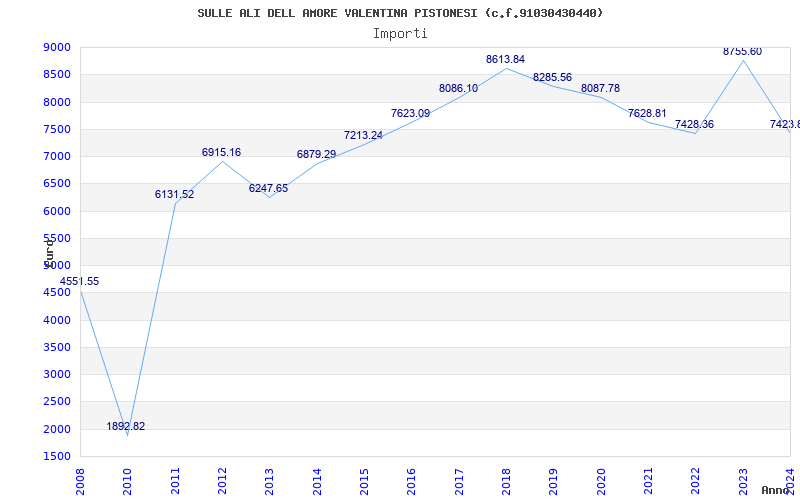The image size is (800, 500).
Task: Select the 6879.29 data label
Action: coord(316,154)
